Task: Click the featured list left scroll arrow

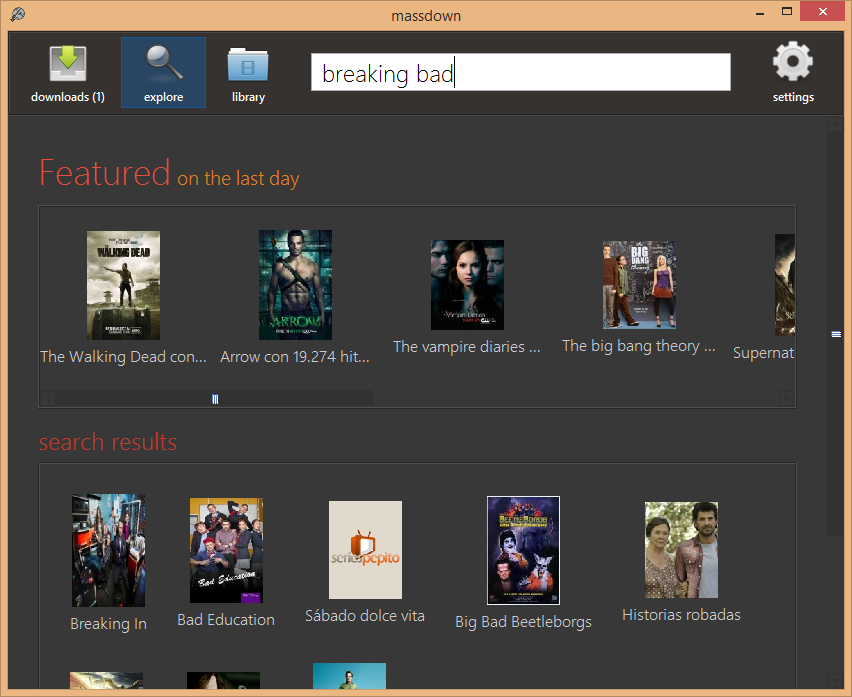Action: point(47,399)
